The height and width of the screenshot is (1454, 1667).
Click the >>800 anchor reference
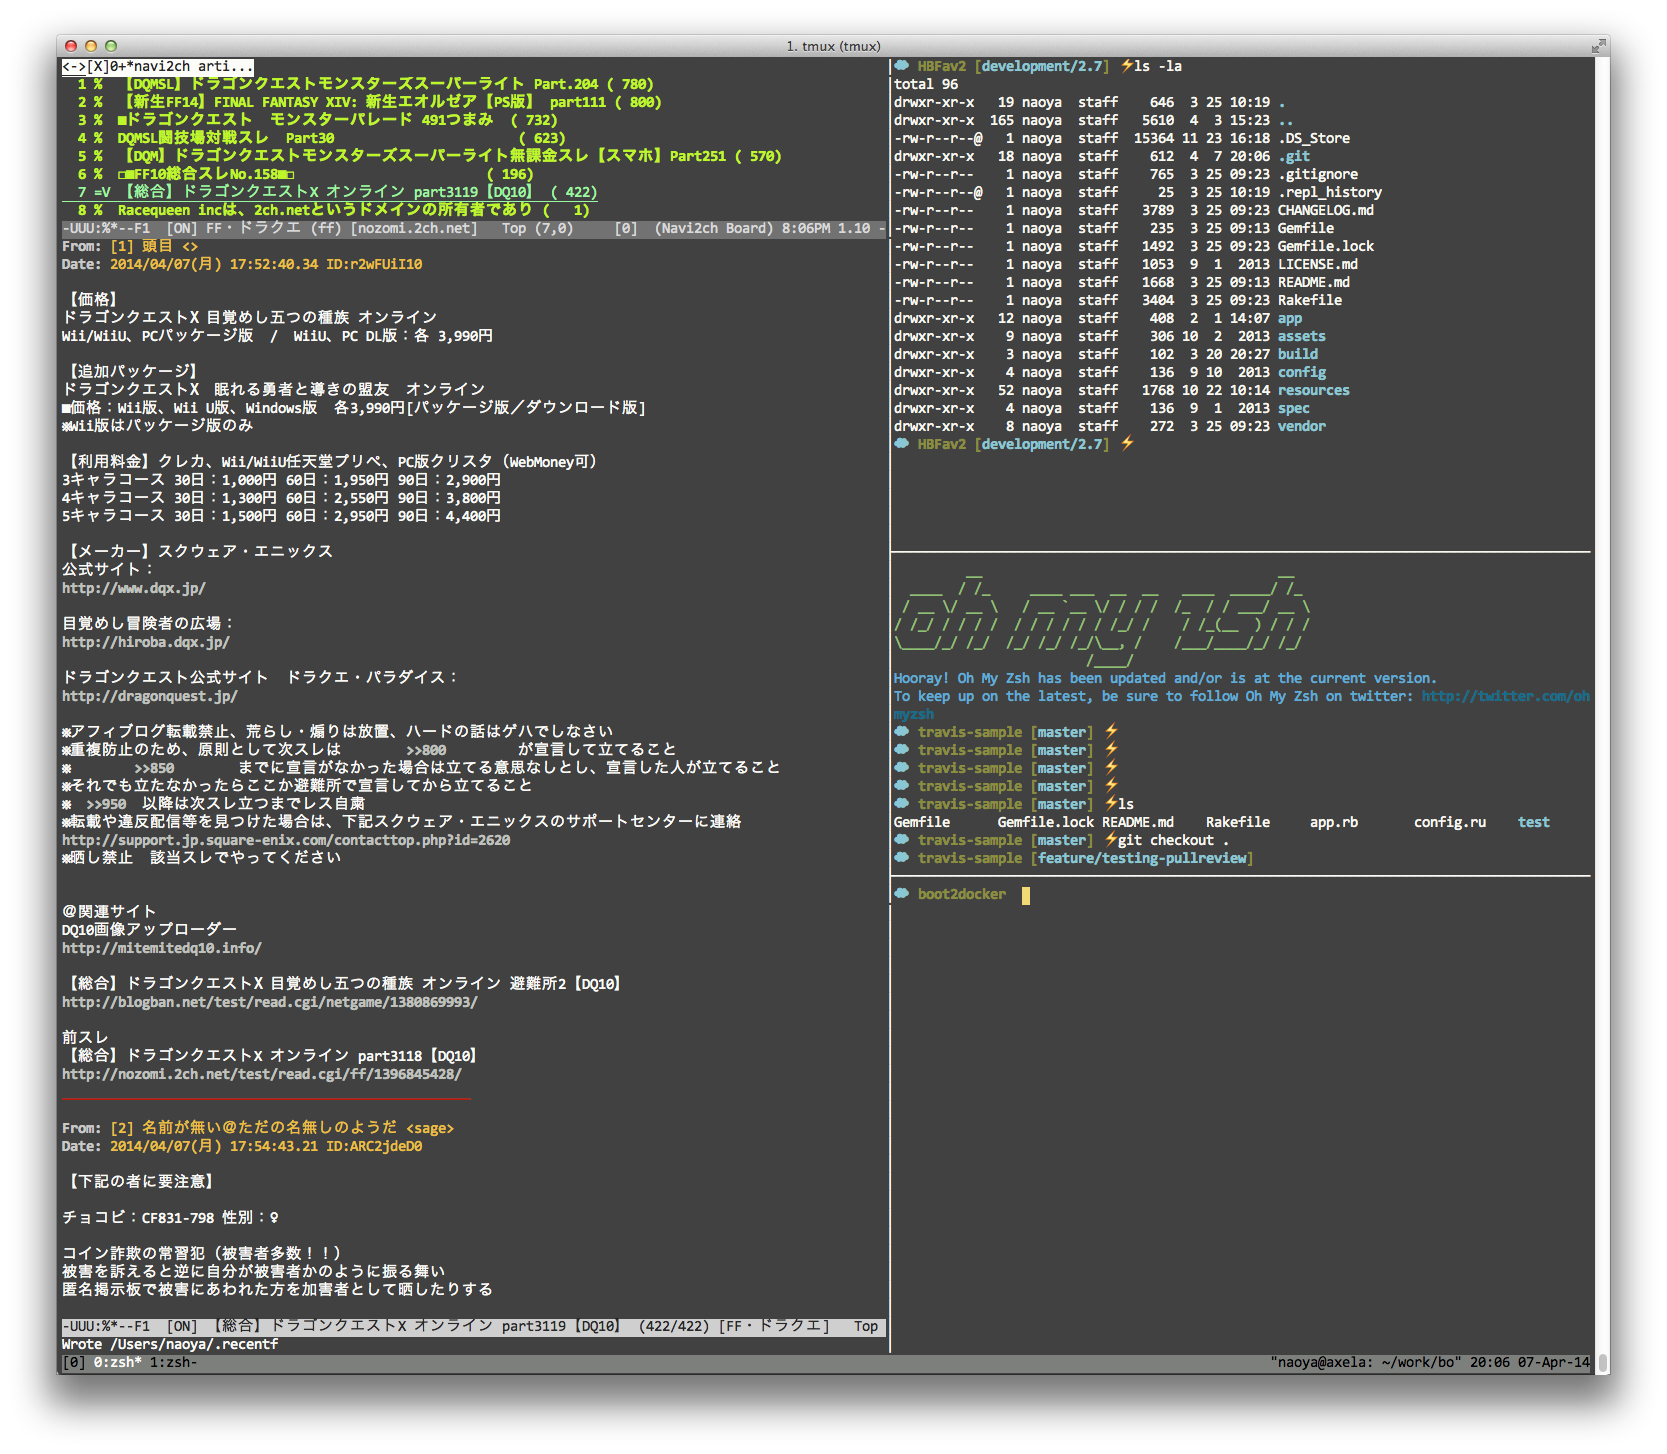[426, 750]
